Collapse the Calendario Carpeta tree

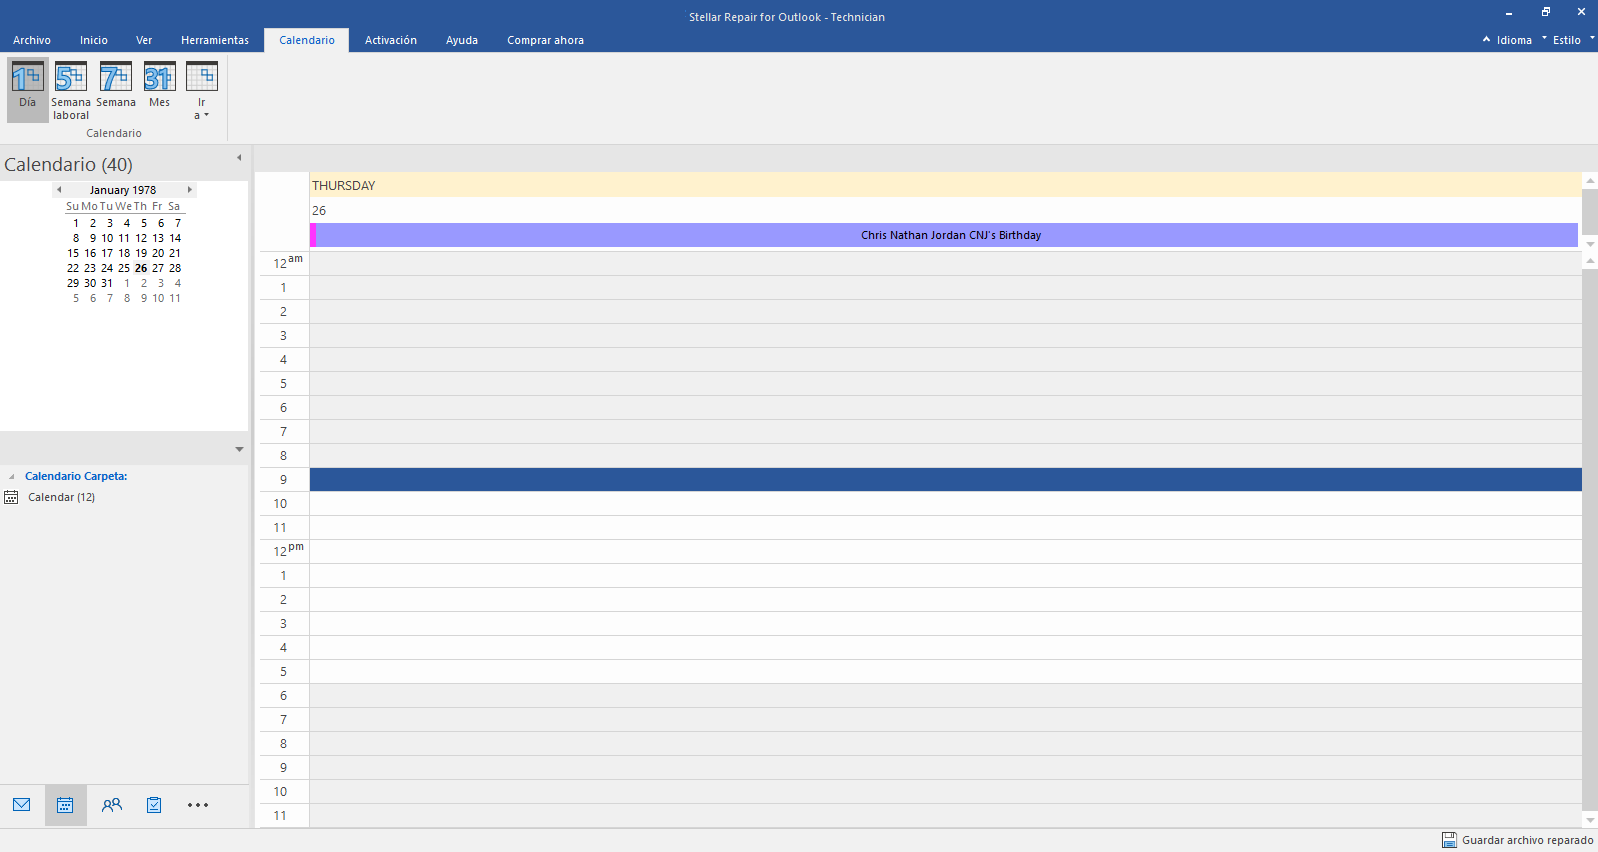tap(12, 477)
